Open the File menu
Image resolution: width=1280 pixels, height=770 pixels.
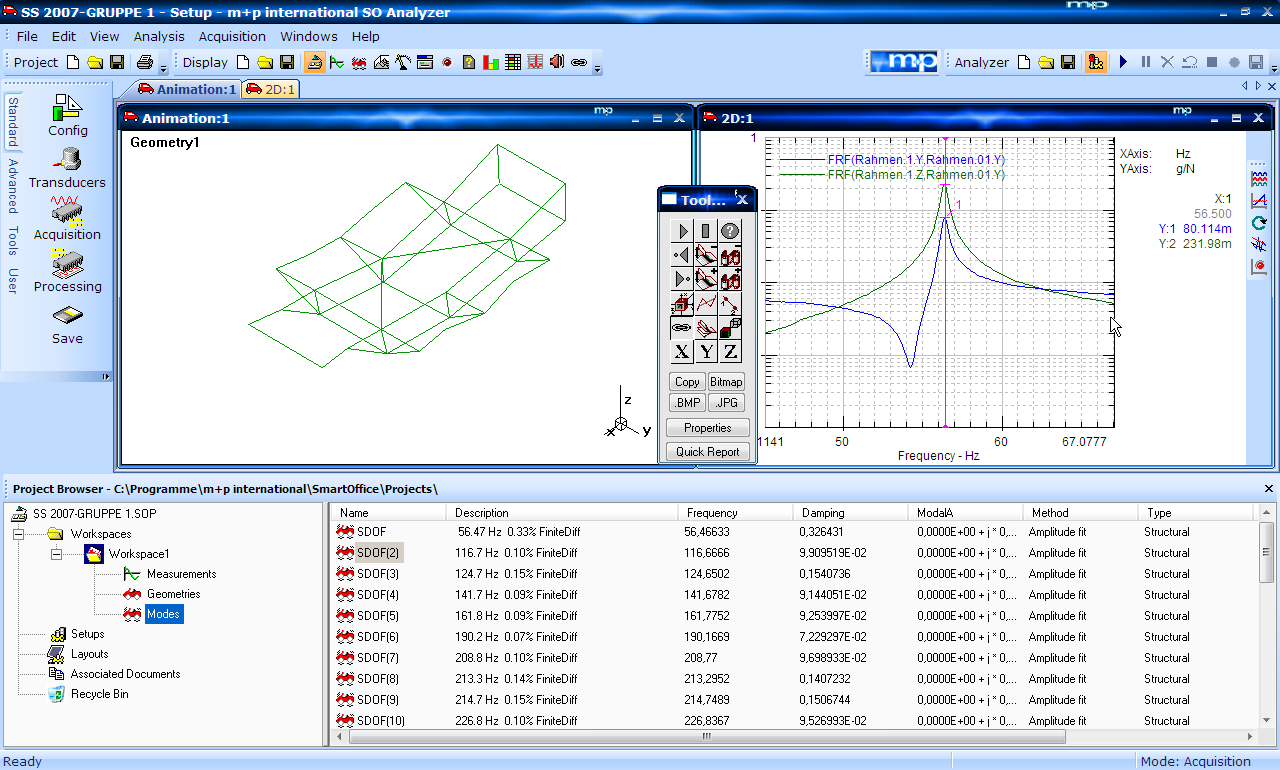[x=27, y=36]
